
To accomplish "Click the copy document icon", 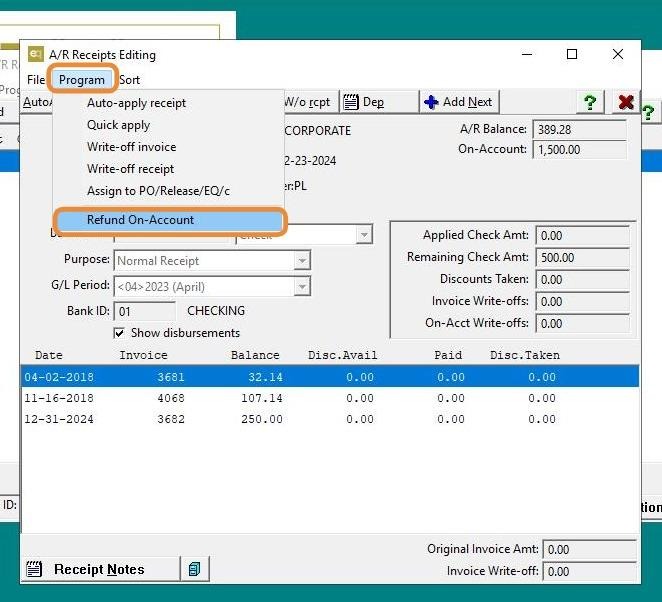I will pyautogui.click(x=195, y=569).
